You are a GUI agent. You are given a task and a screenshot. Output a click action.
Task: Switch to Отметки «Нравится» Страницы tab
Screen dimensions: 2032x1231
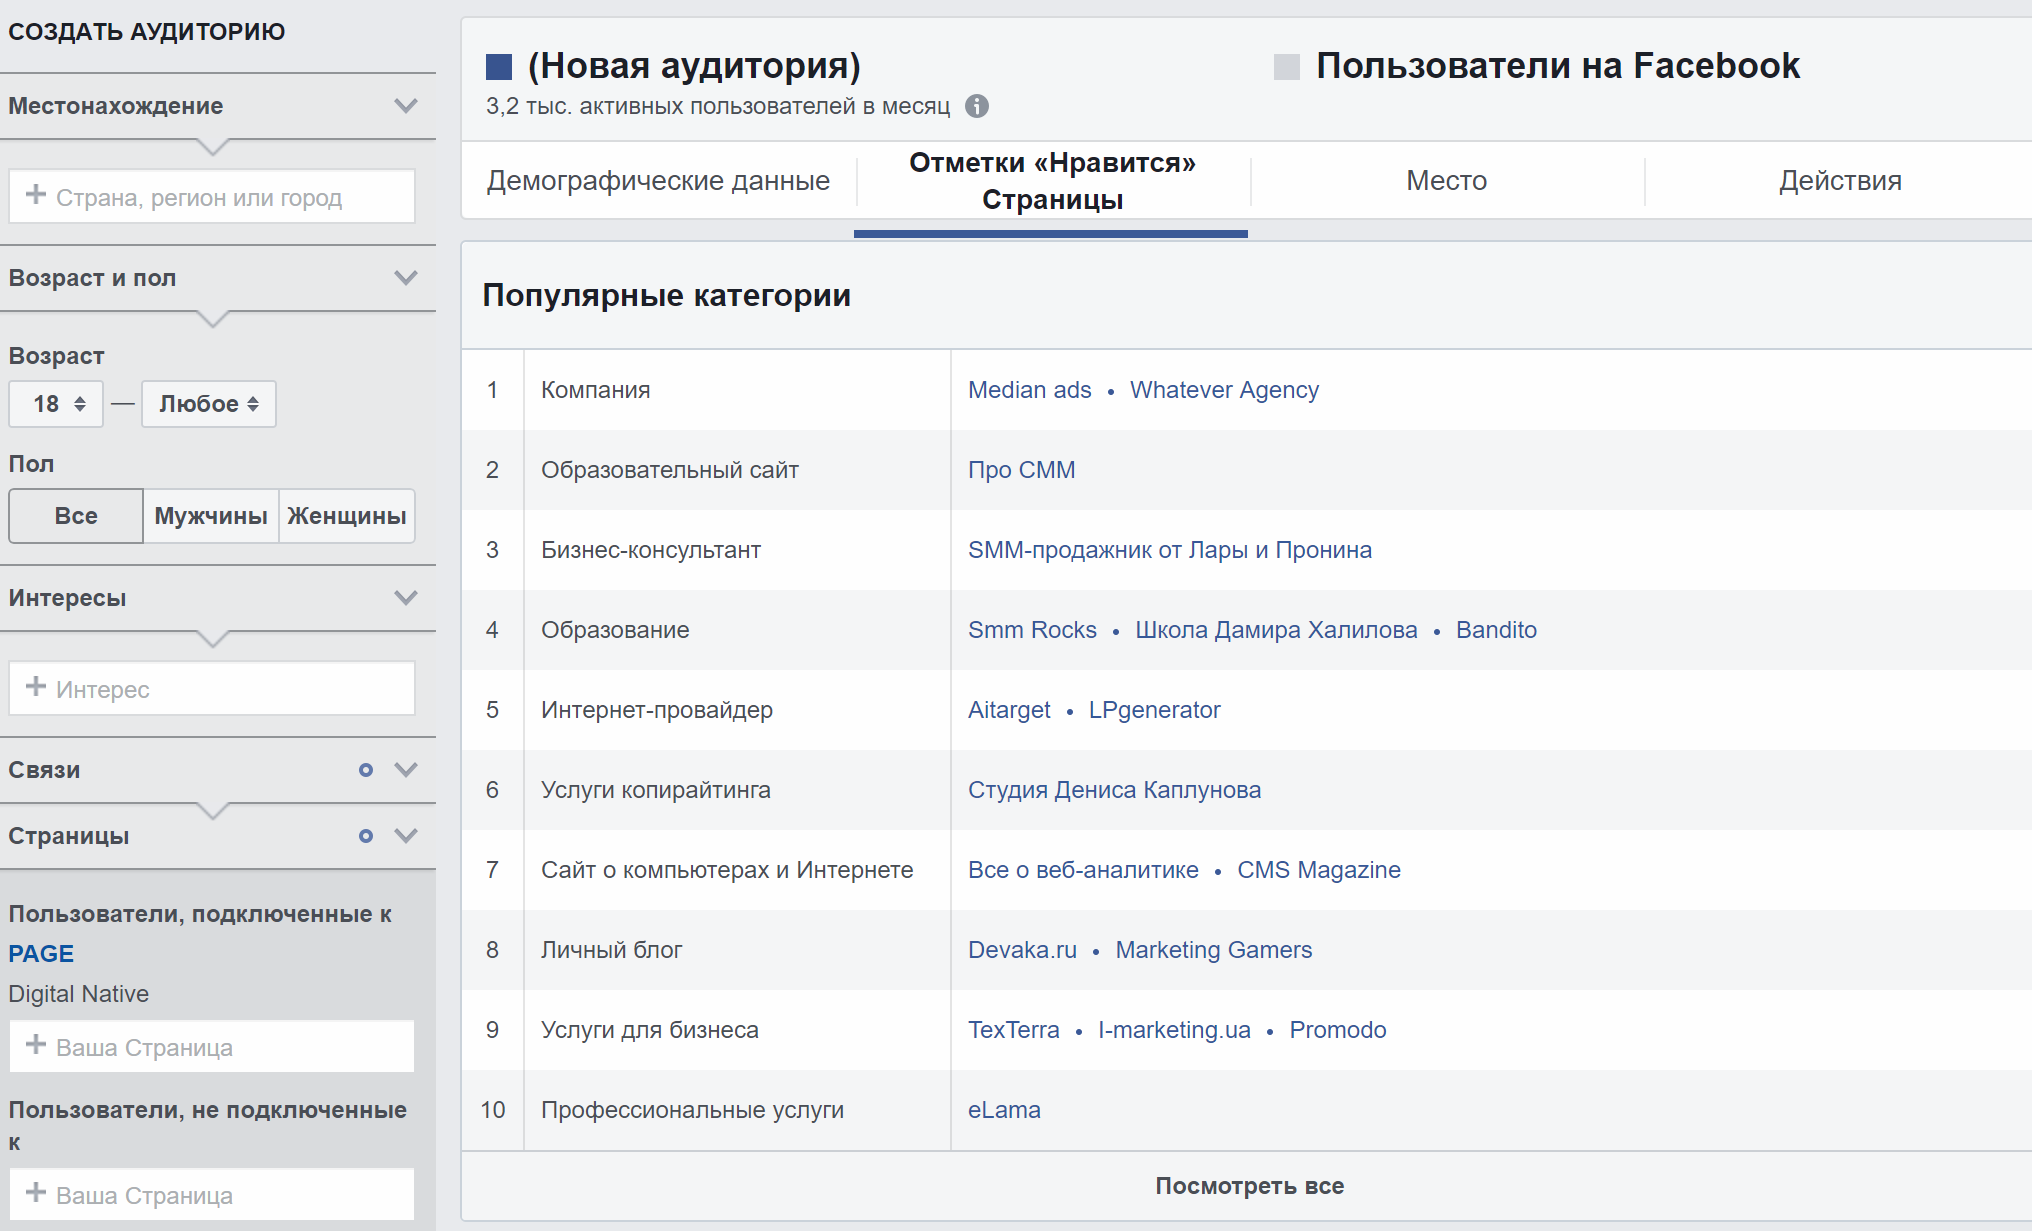1052,181
